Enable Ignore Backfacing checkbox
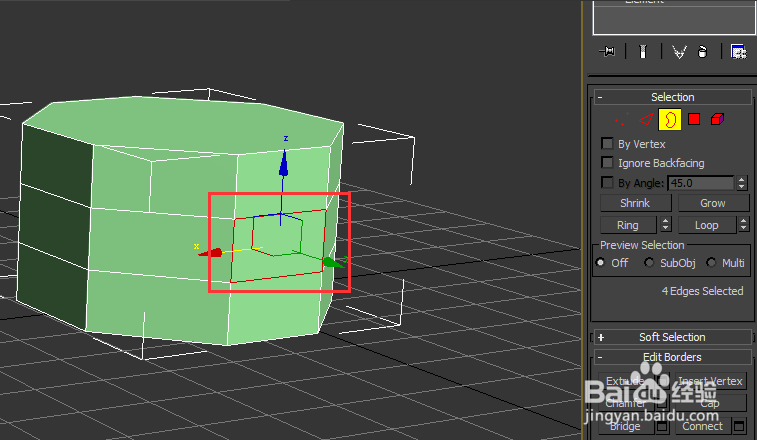This screenshot has width=757, height=440. 607,163
